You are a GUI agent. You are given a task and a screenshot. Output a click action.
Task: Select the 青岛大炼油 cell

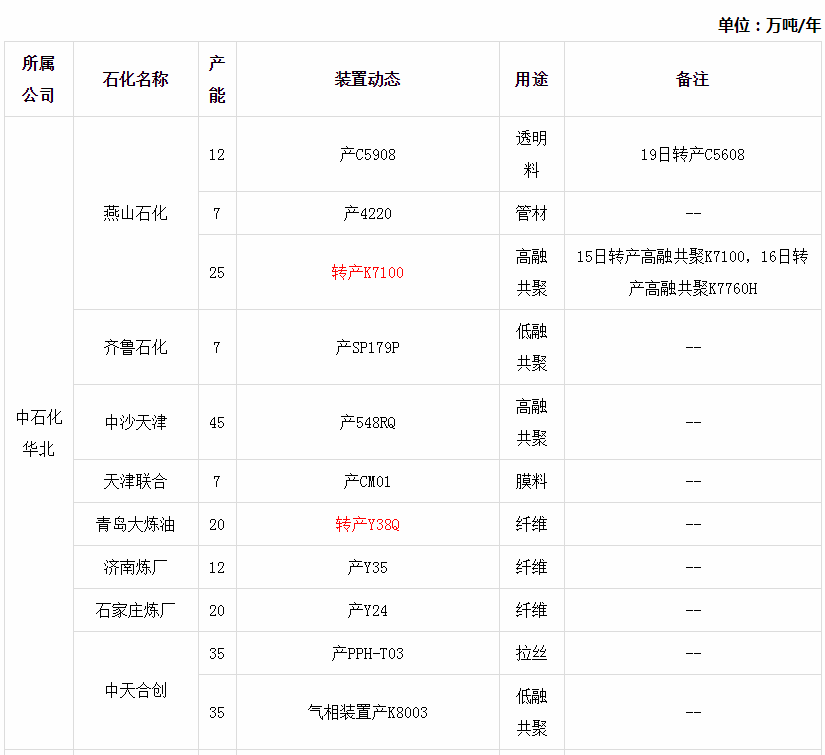(x=135, y=524)
